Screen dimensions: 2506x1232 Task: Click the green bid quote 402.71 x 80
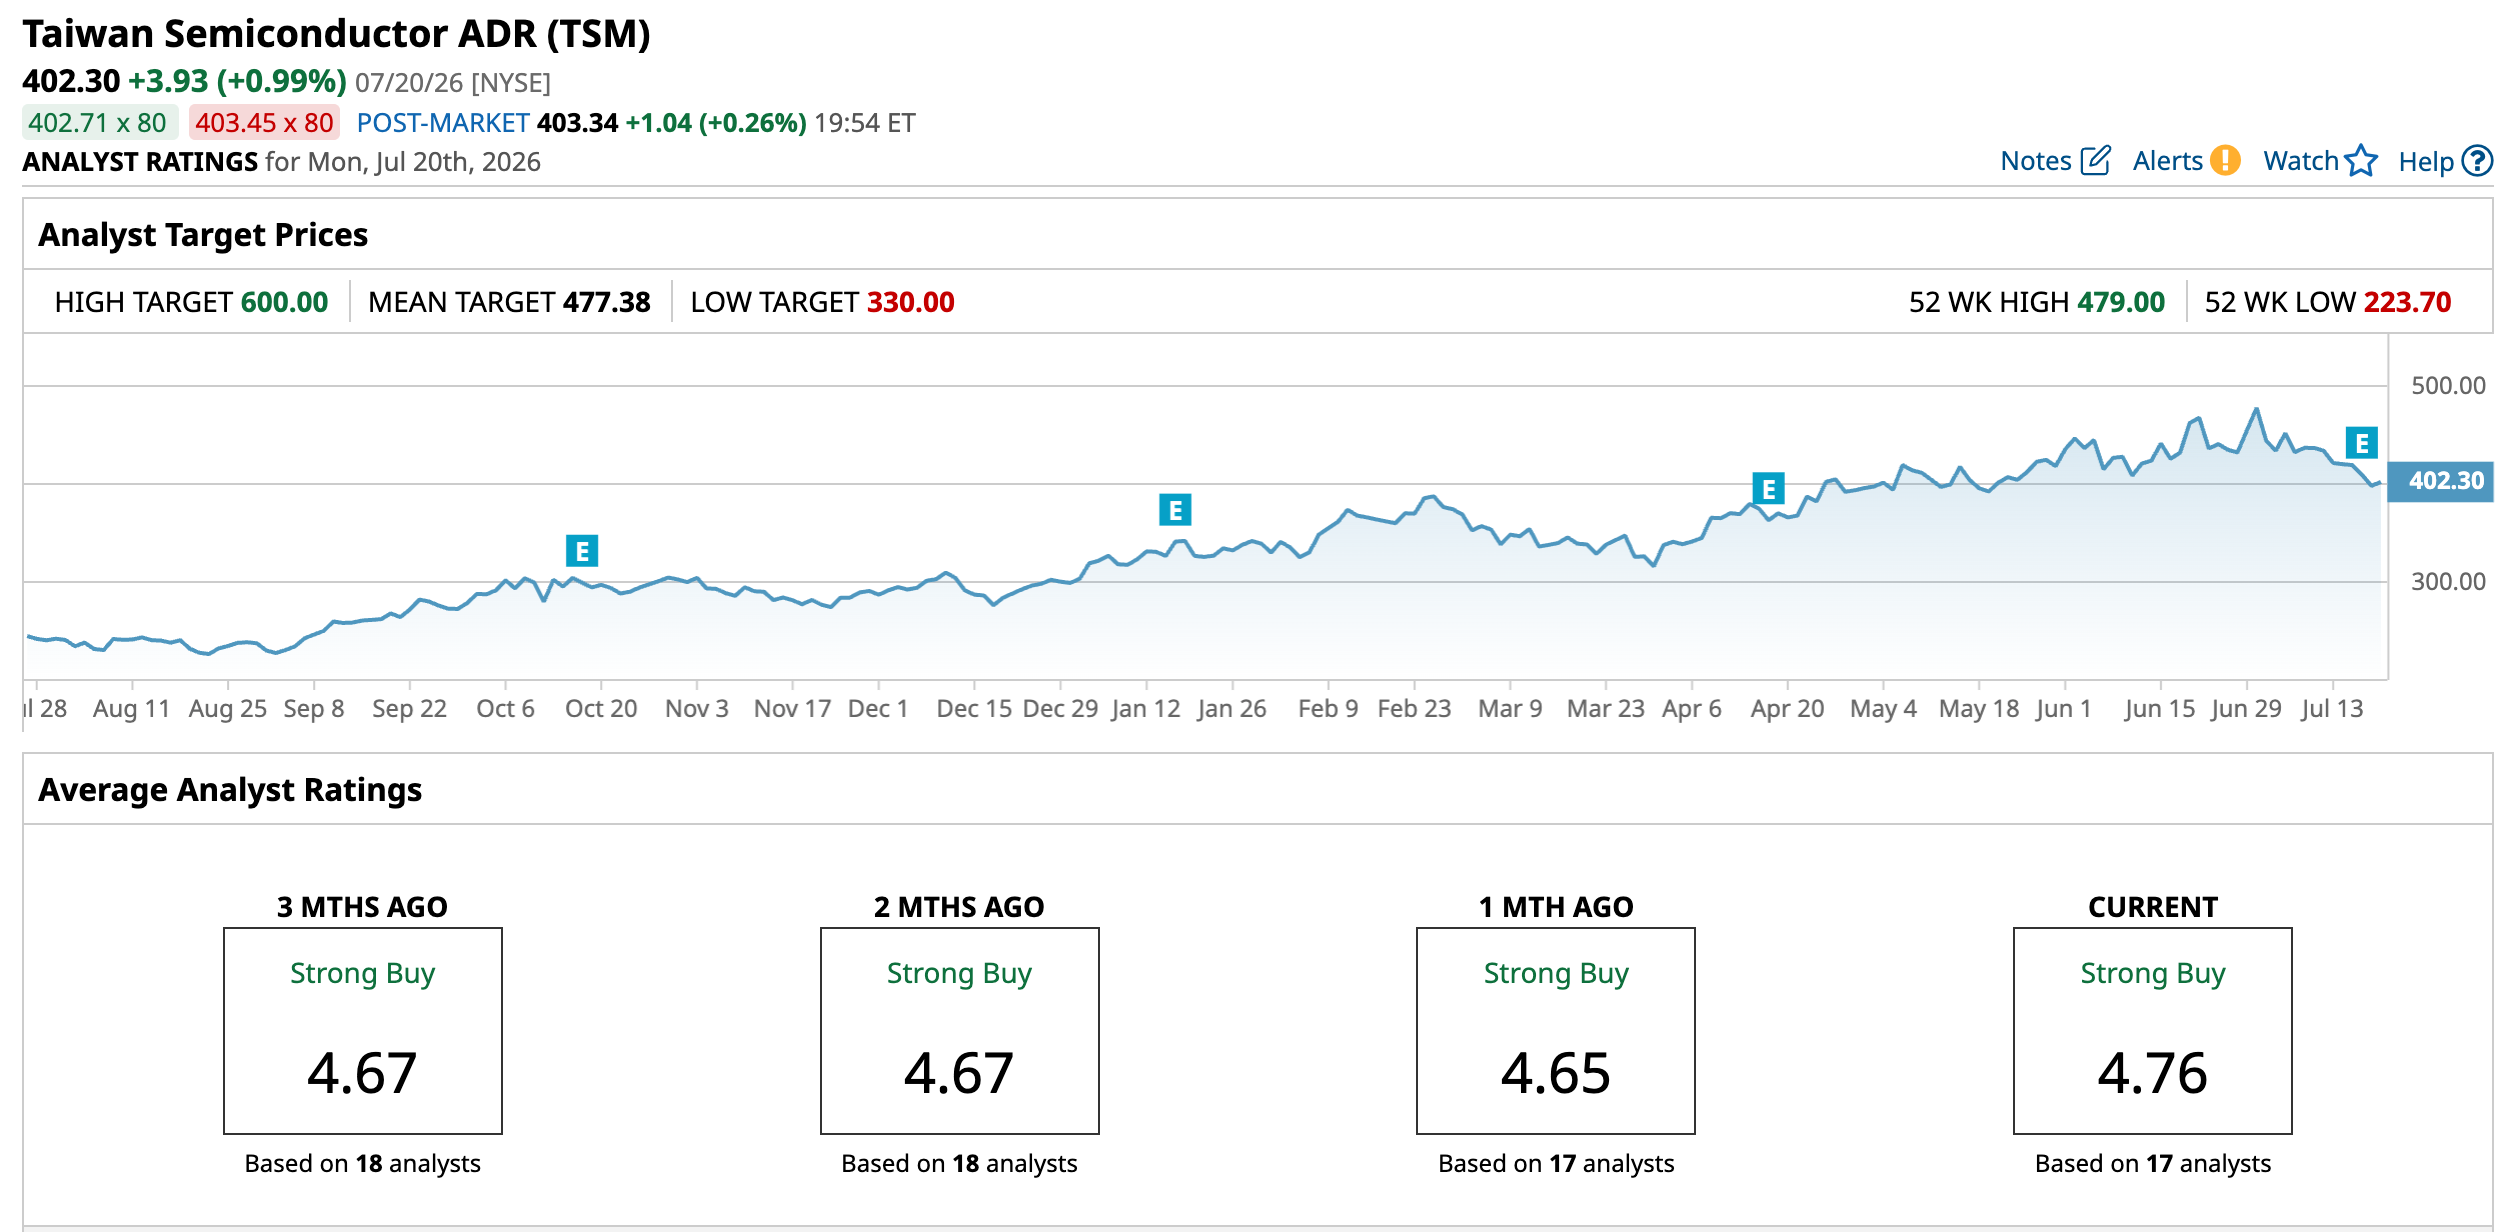(99, 123)
